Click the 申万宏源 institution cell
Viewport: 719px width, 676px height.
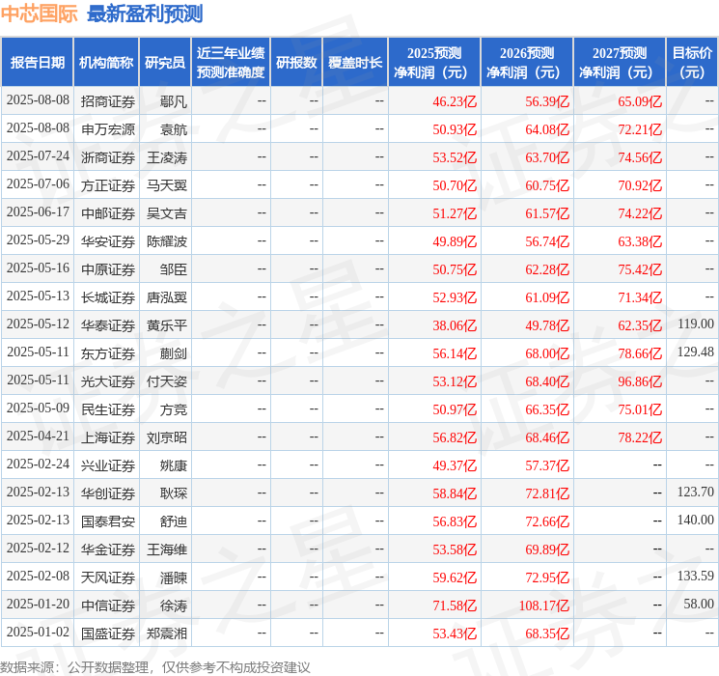[108, 129]
